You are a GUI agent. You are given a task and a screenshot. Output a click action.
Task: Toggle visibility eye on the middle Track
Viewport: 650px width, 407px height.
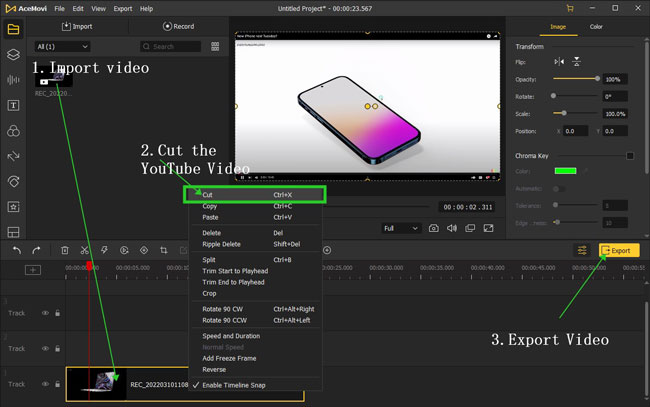[45, 349]
